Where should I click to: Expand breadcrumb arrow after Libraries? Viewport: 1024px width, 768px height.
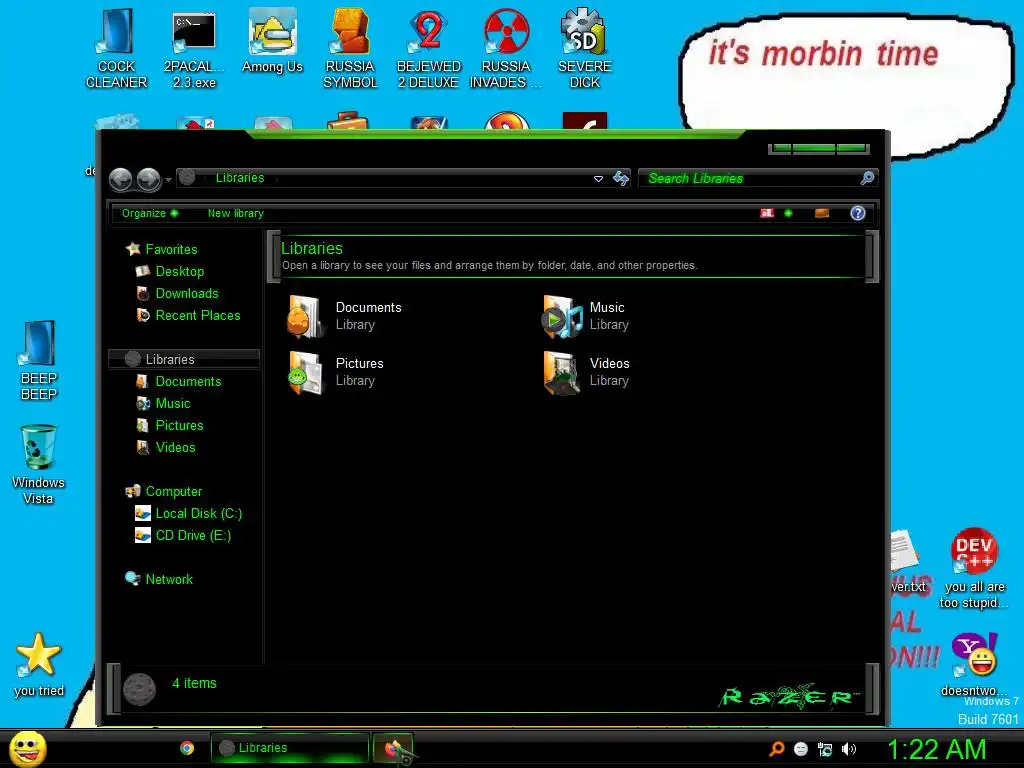pyautogui.click(x=277, y=178)
